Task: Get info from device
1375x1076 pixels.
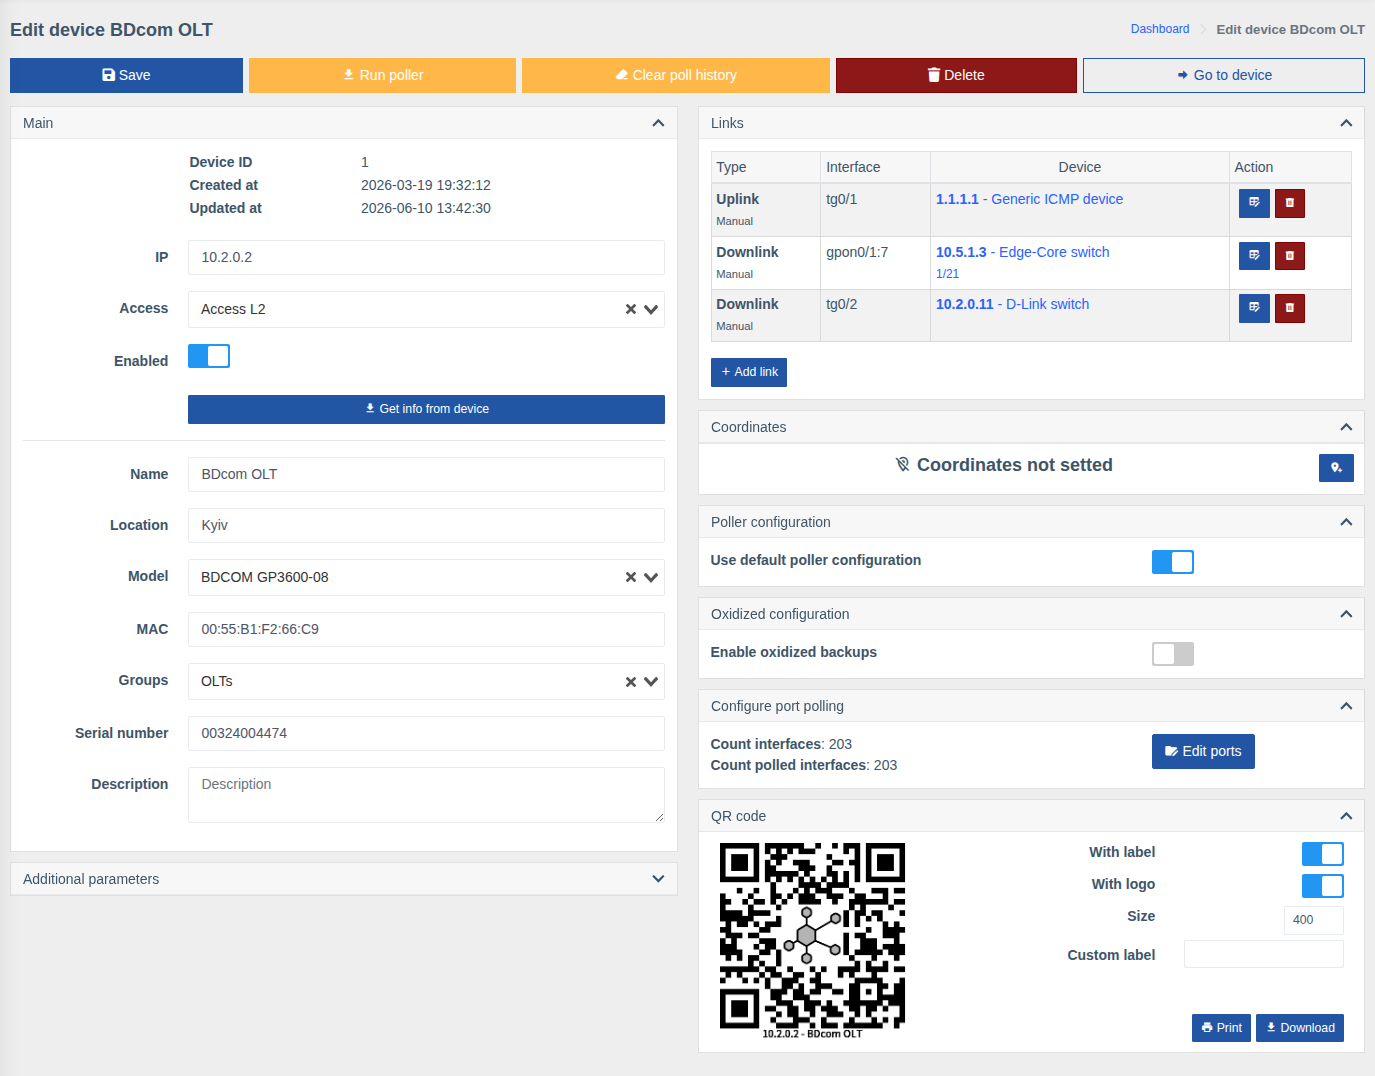Action: 426,409
